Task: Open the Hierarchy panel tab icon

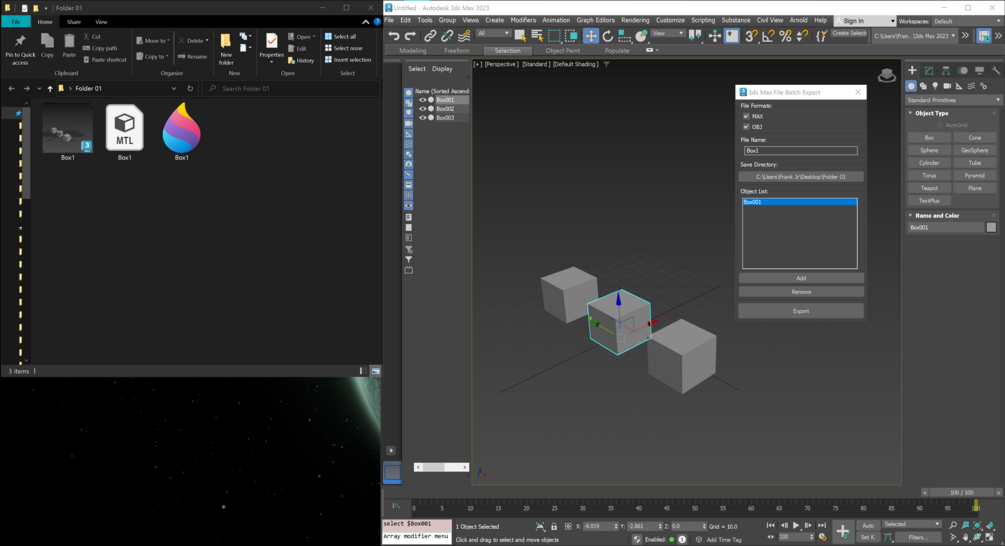Action: (945, 70)
